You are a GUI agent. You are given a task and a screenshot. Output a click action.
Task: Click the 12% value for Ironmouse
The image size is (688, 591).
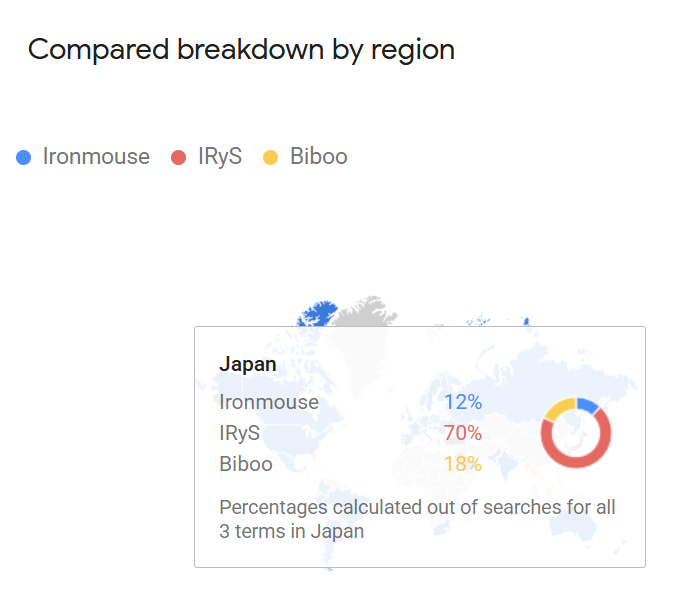pyautogui.click(x=463, y=402)
